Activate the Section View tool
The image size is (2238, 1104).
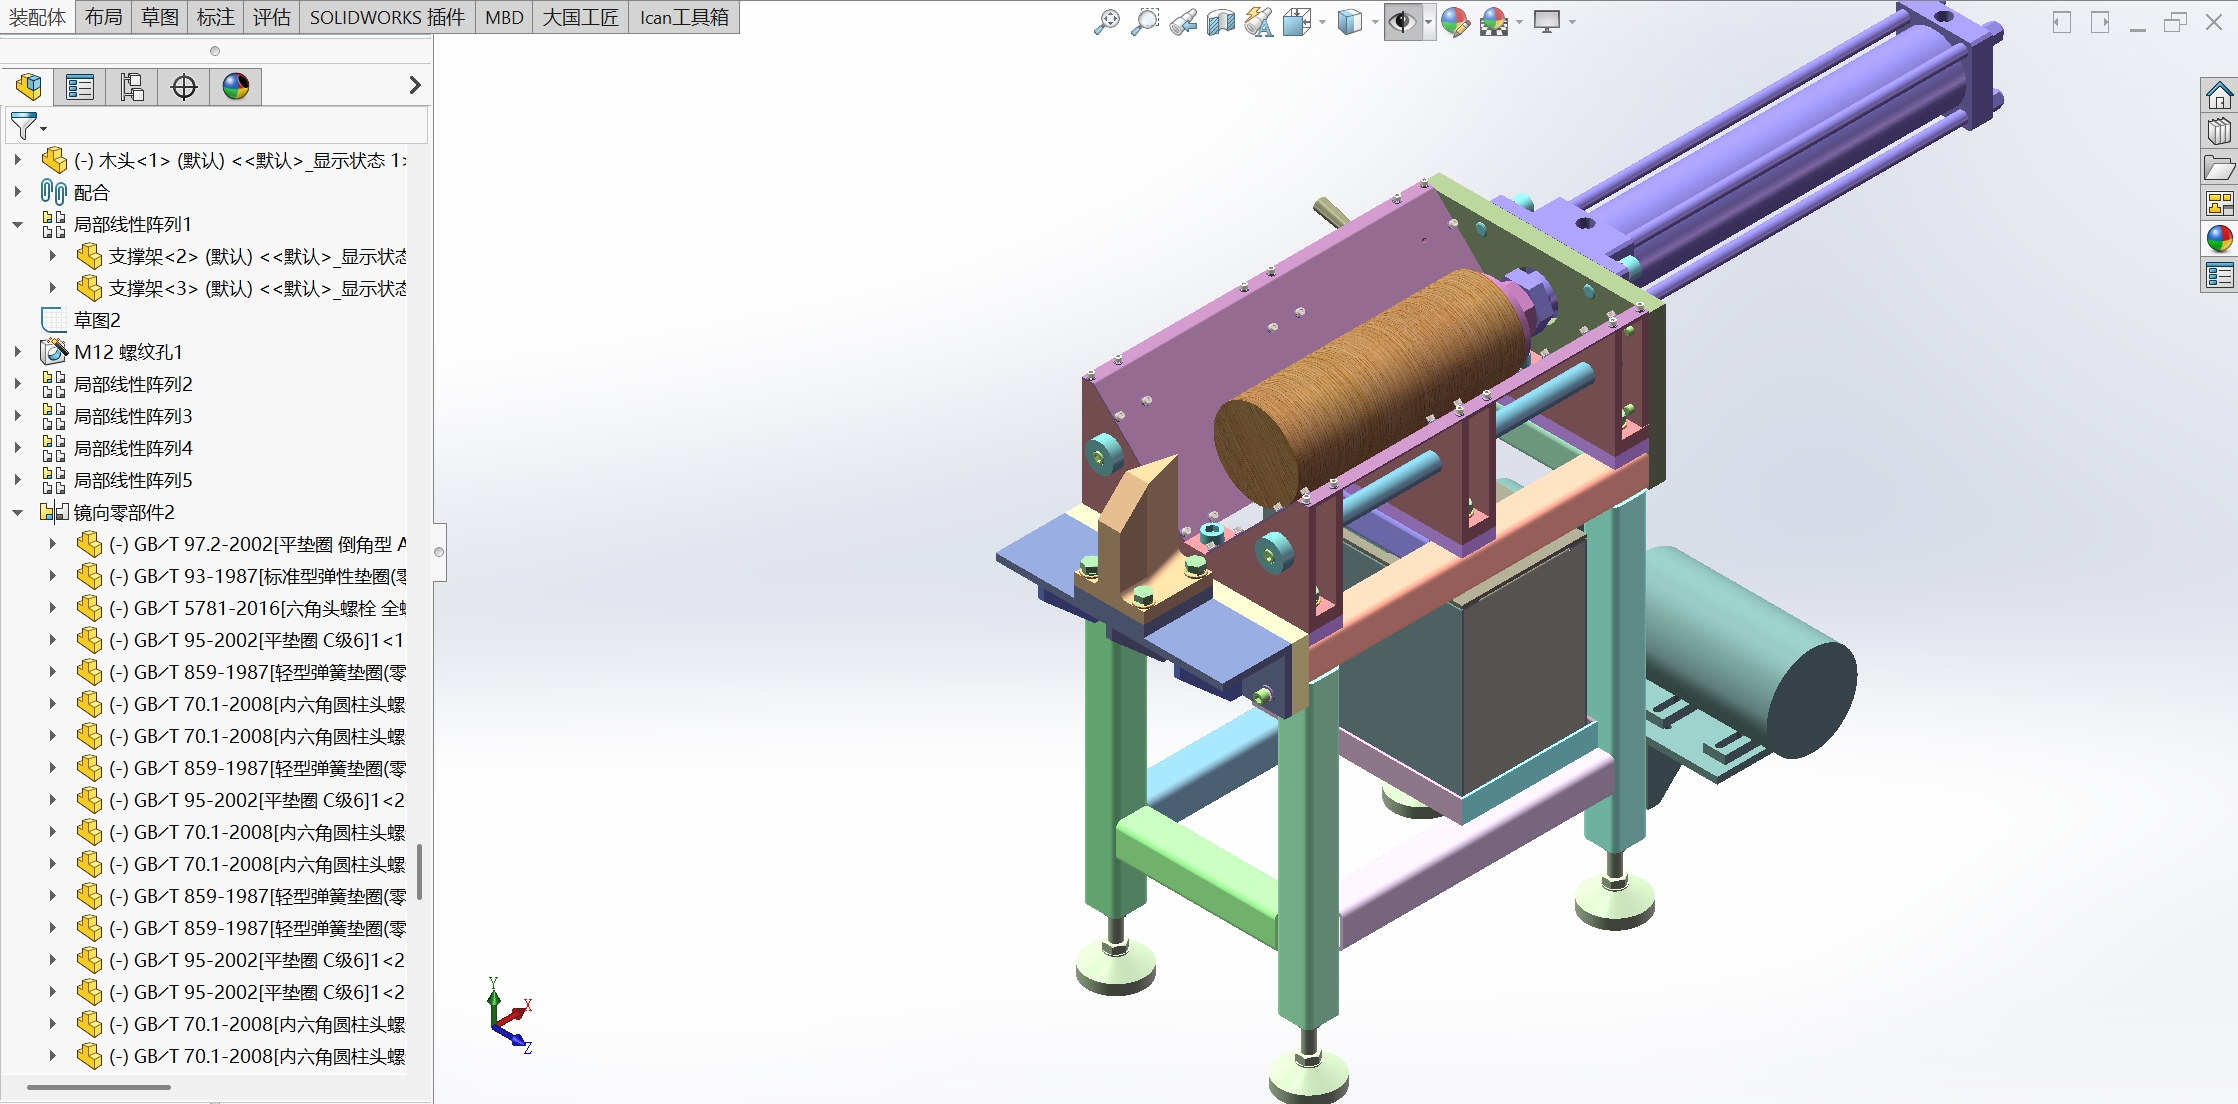tap(1220, 21)
